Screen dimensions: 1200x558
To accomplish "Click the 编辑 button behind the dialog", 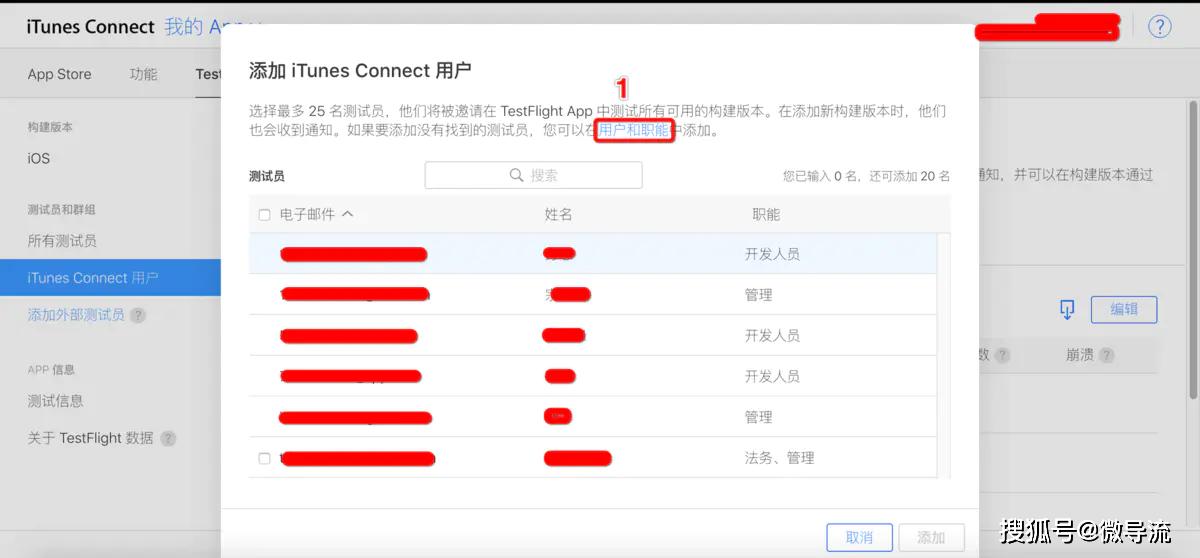I will coord(1124,310).
